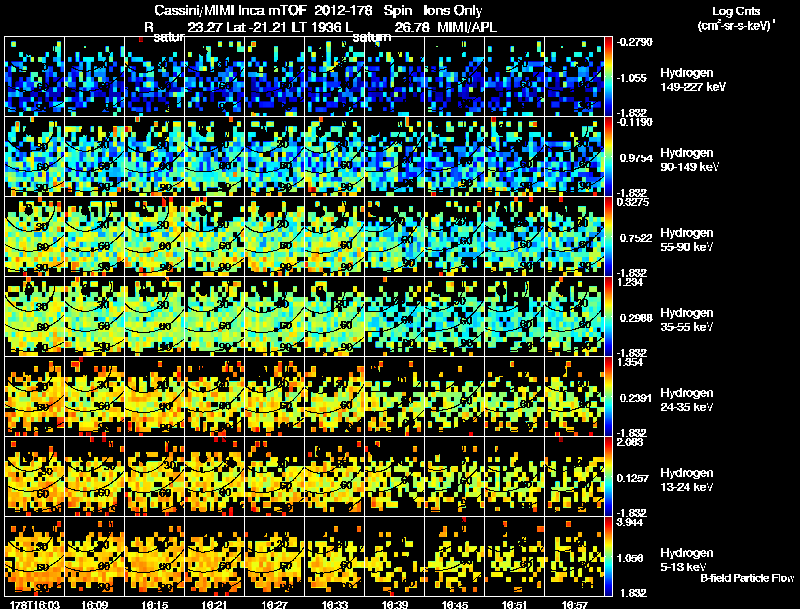Image resolution: width=800 pixels, height=609 pixels.
Task: Click the MIMI/APL label in the header
Action: pyautogui.click(x=467, y=28)
